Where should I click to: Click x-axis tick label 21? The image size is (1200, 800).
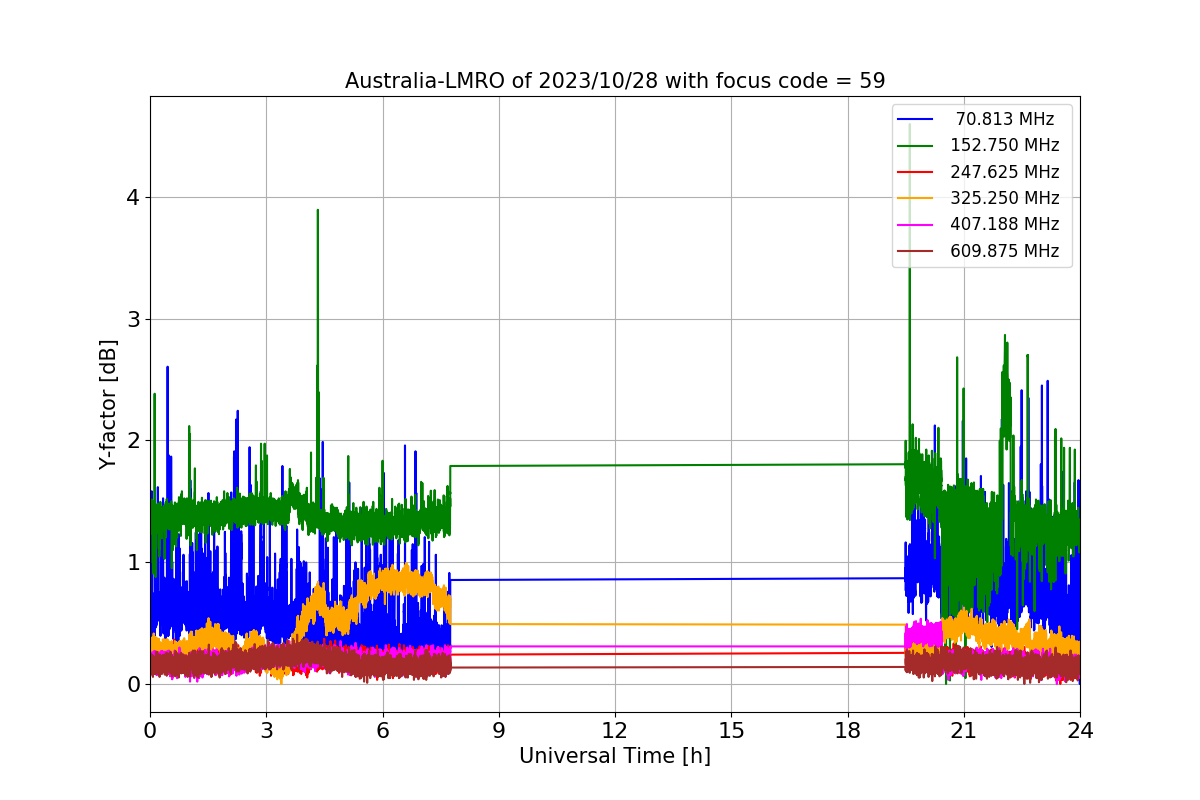point(964,731)
